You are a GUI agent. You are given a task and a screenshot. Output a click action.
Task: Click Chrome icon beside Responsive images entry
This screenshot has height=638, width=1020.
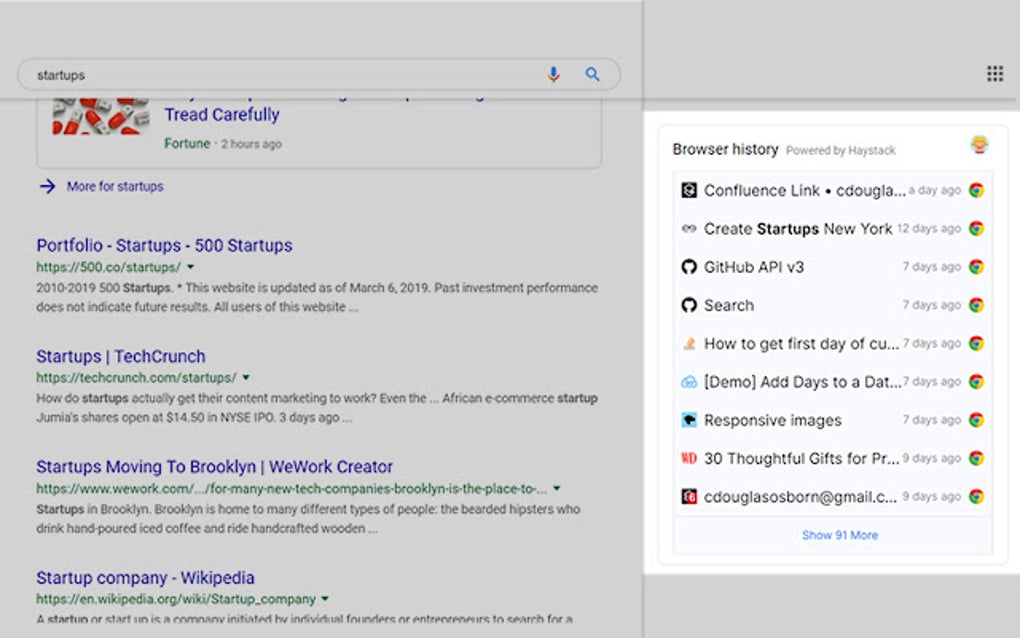(976, 420)
